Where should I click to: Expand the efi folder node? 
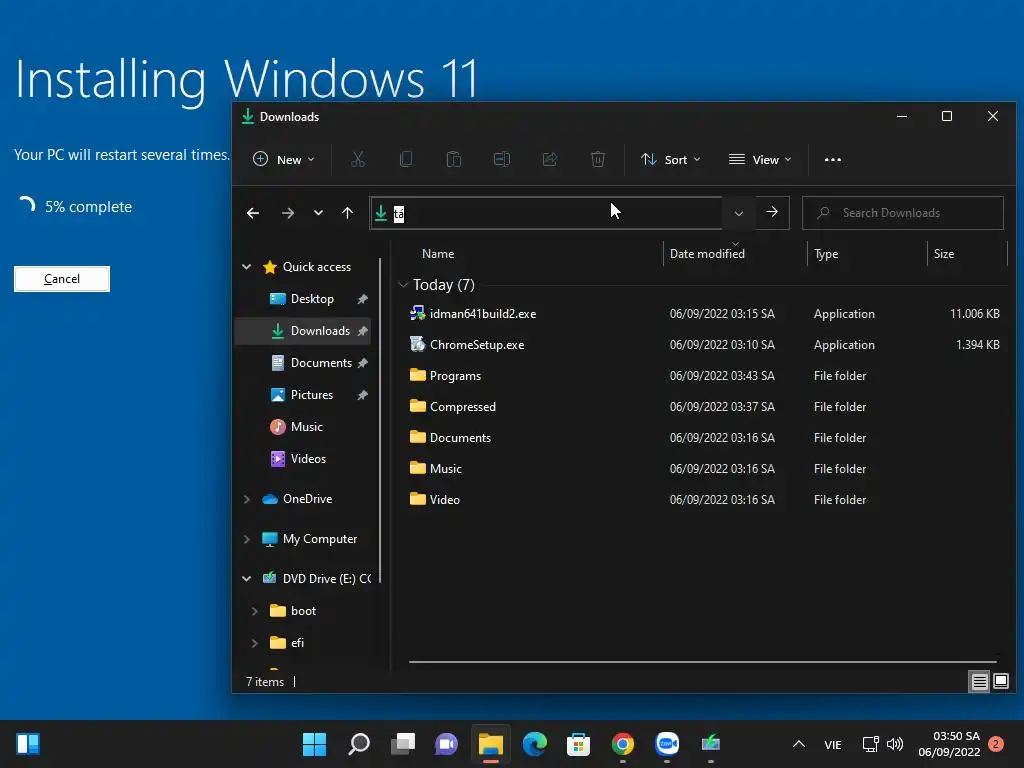[x=255, y=643]
